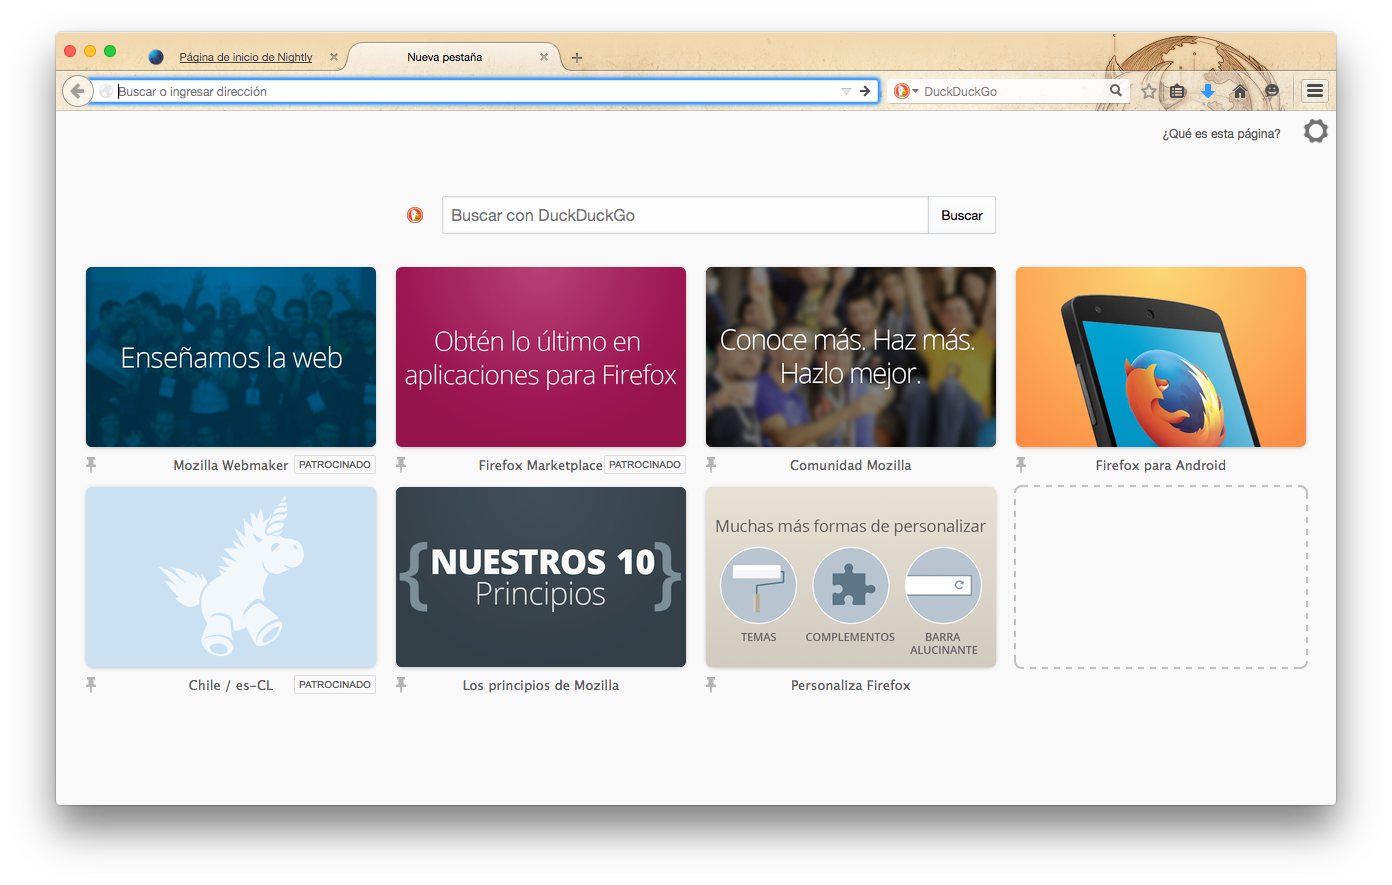Expand the address bar history dropdown

click(x=846, y=91)
